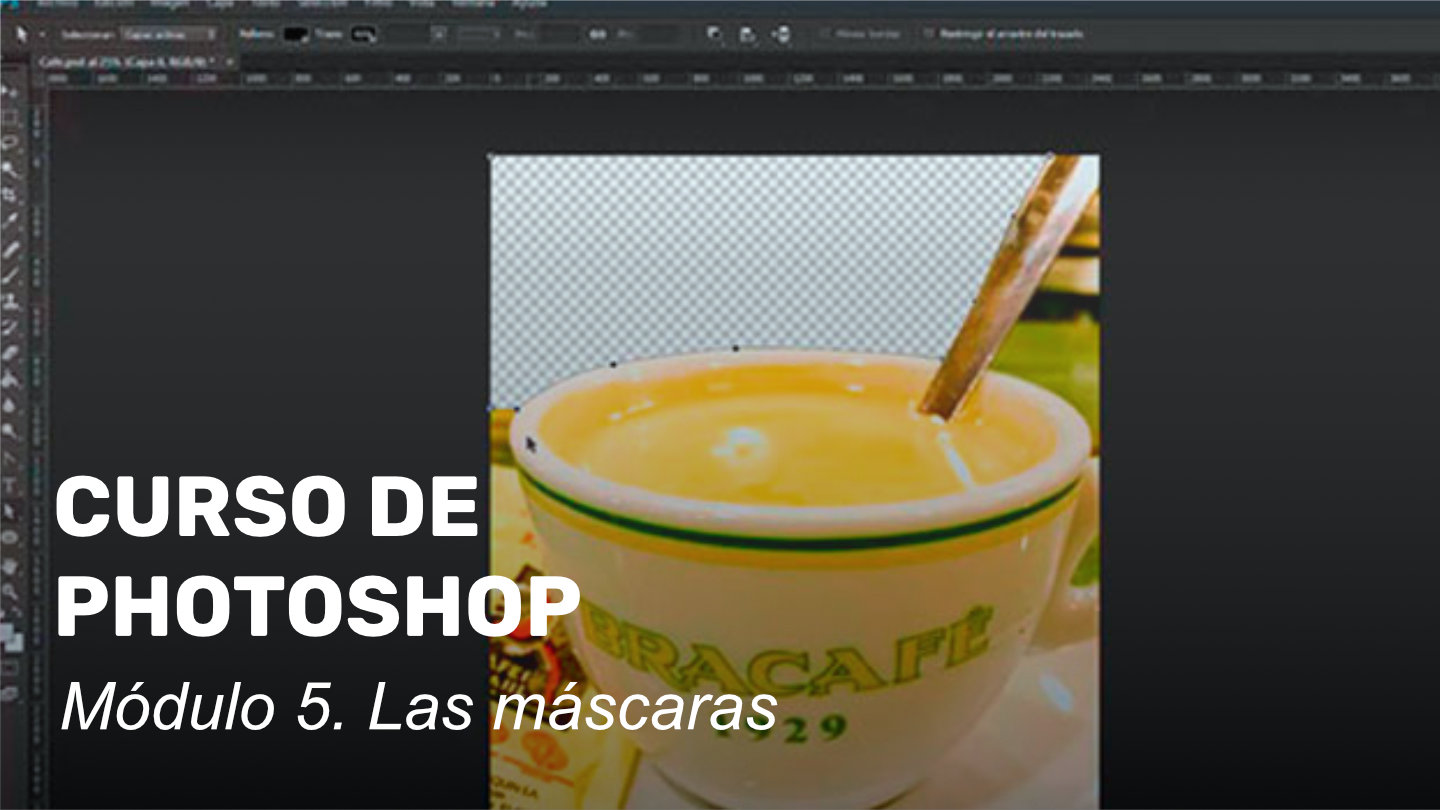Screen dimensions: 1440x810
Task: Close the Café.psd document tab
Action: (229, 62)
